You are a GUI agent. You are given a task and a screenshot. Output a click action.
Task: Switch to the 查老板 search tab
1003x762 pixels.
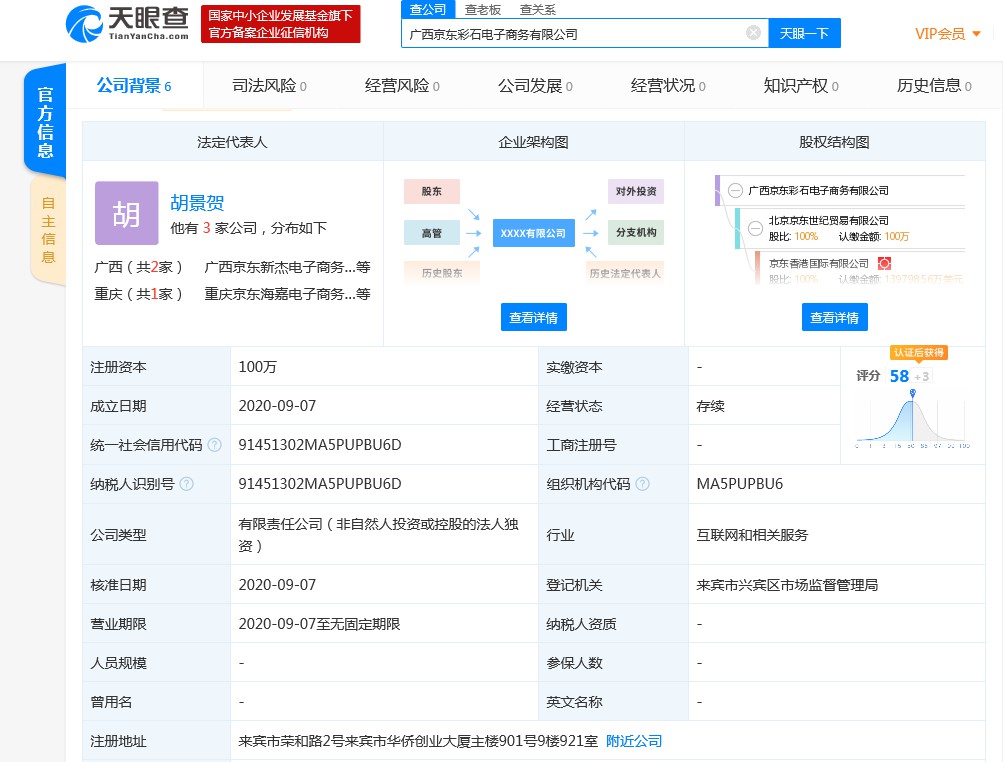pos(482,10)
